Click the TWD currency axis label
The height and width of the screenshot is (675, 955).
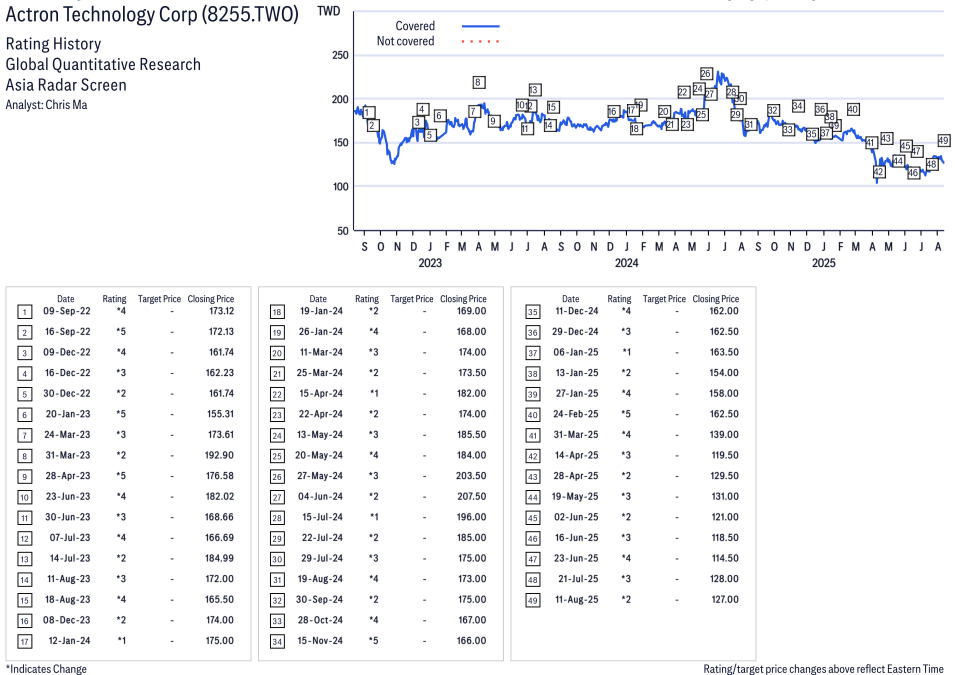pos(329,12)
